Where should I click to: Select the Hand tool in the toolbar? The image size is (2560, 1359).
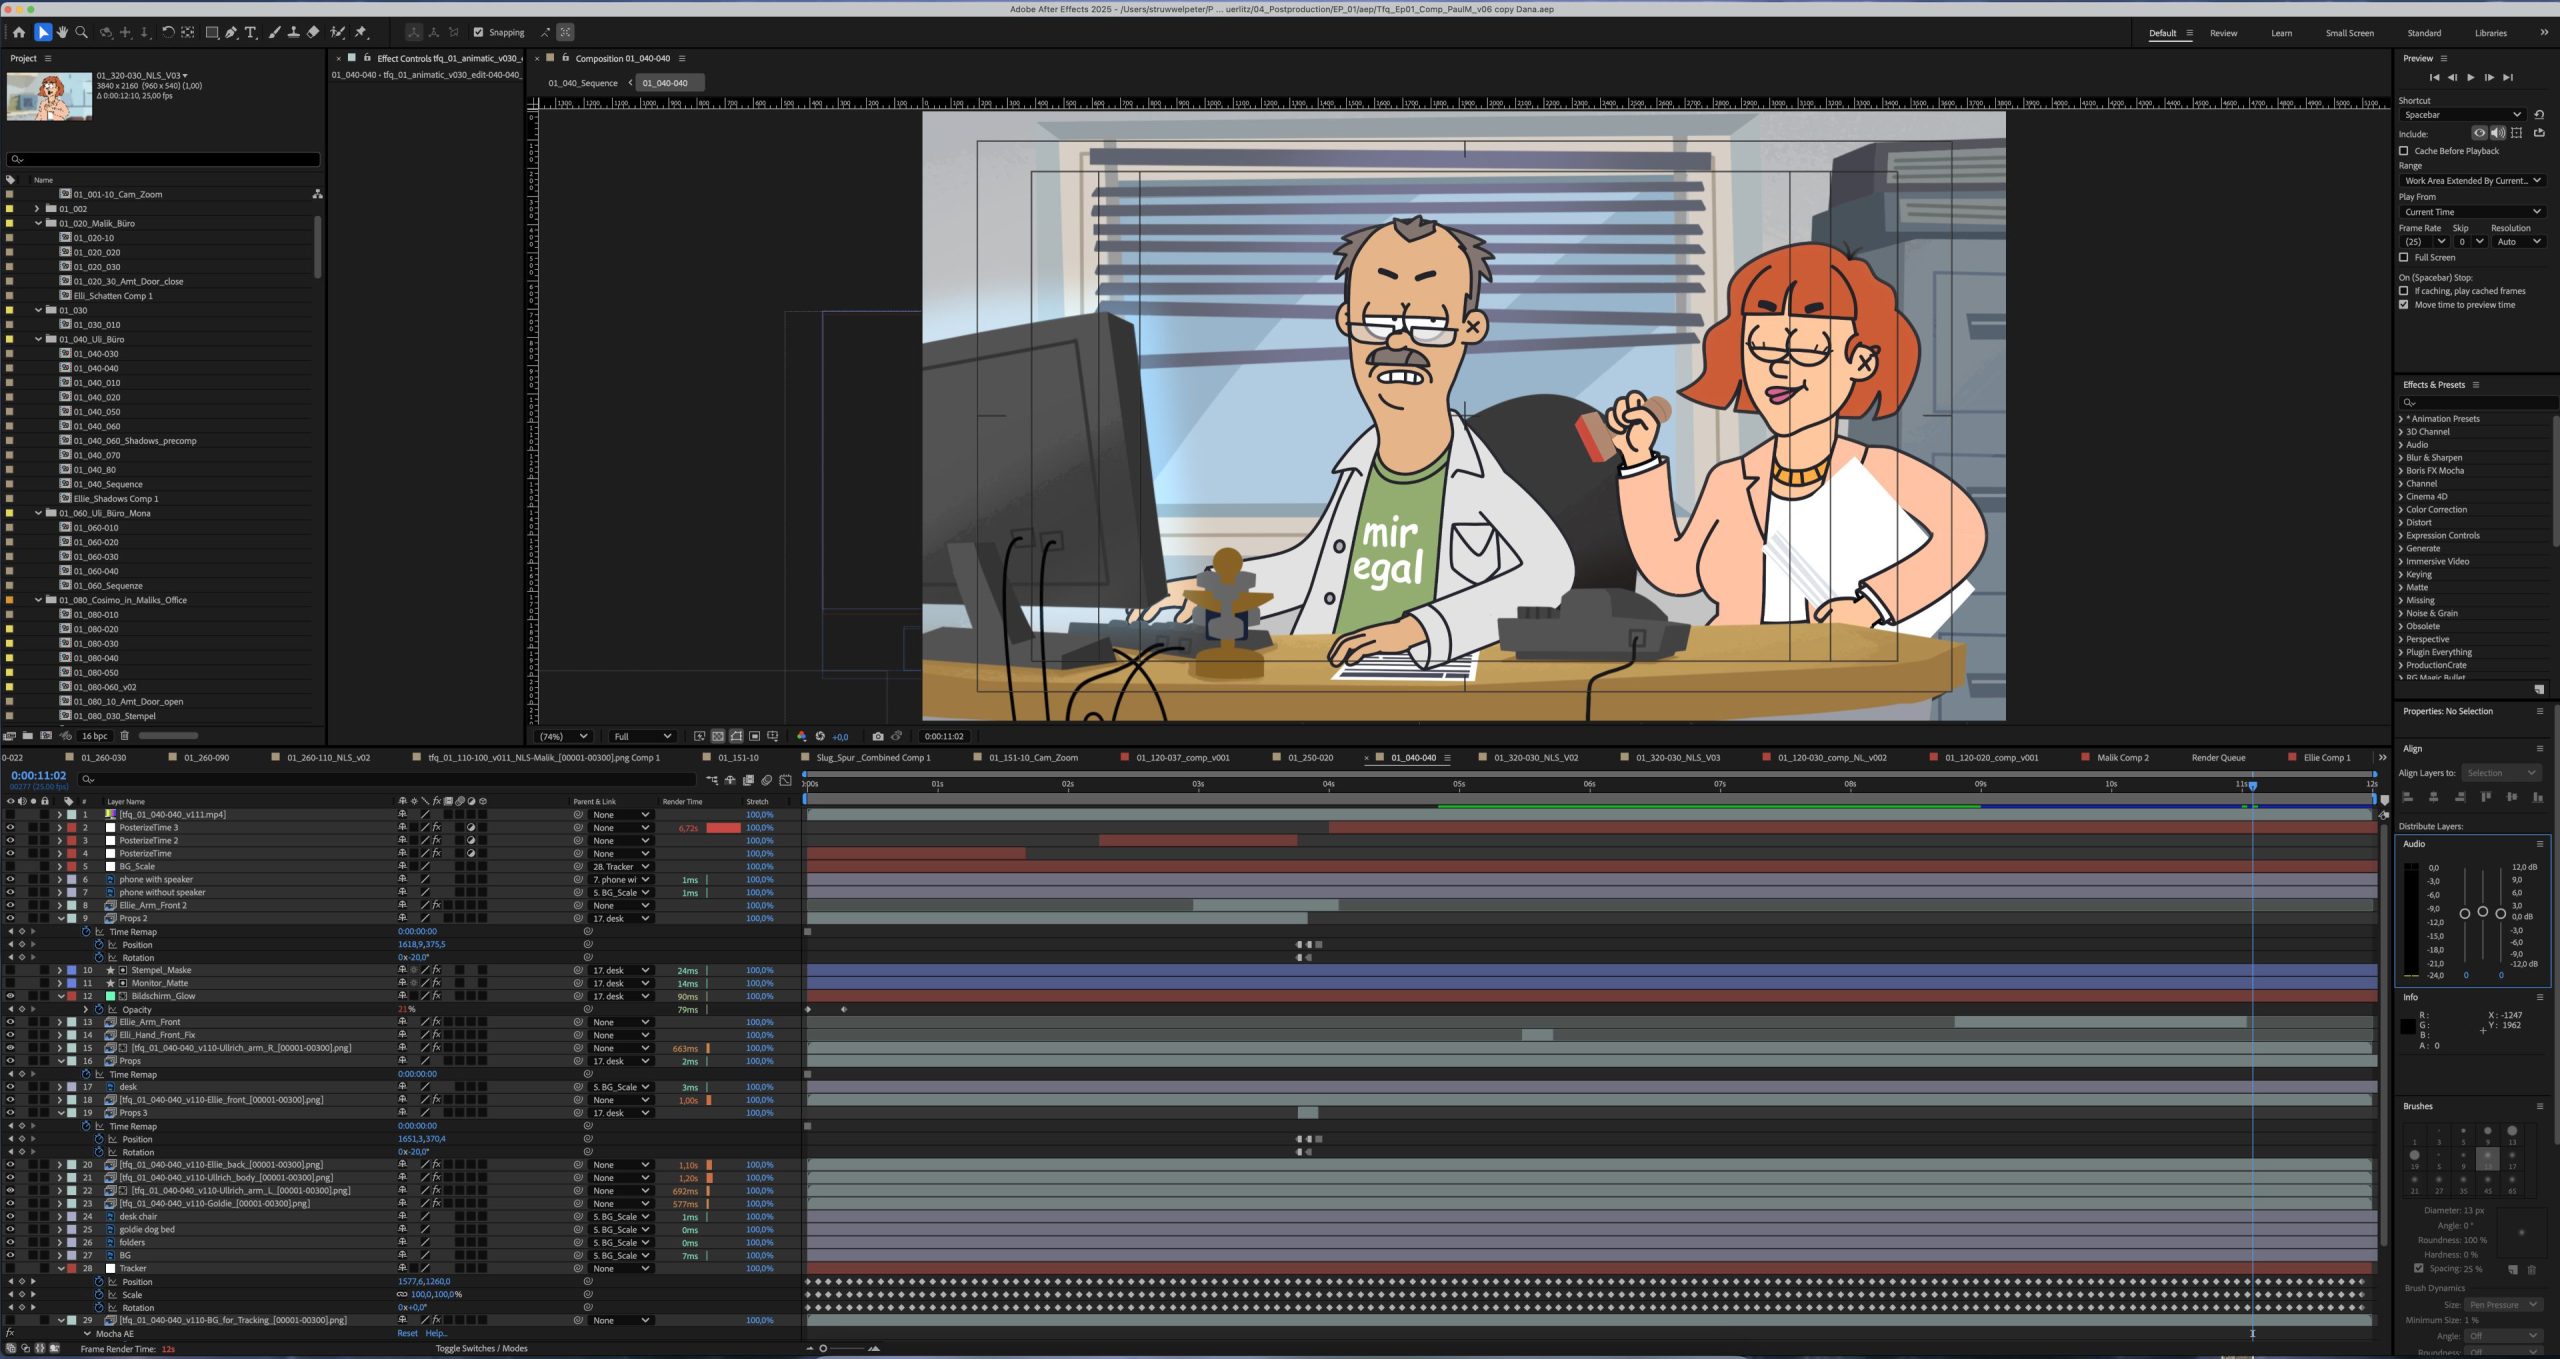(x=62, y=32)
